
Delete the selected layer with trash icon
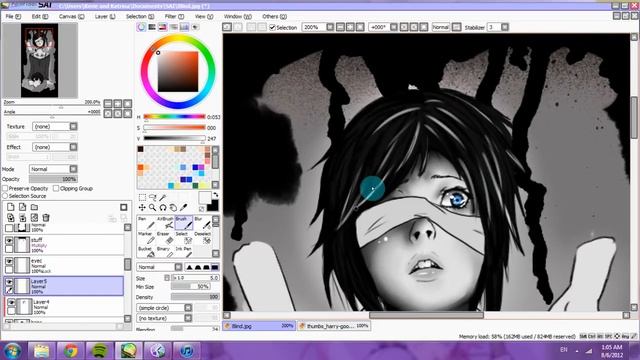(46, 218)
